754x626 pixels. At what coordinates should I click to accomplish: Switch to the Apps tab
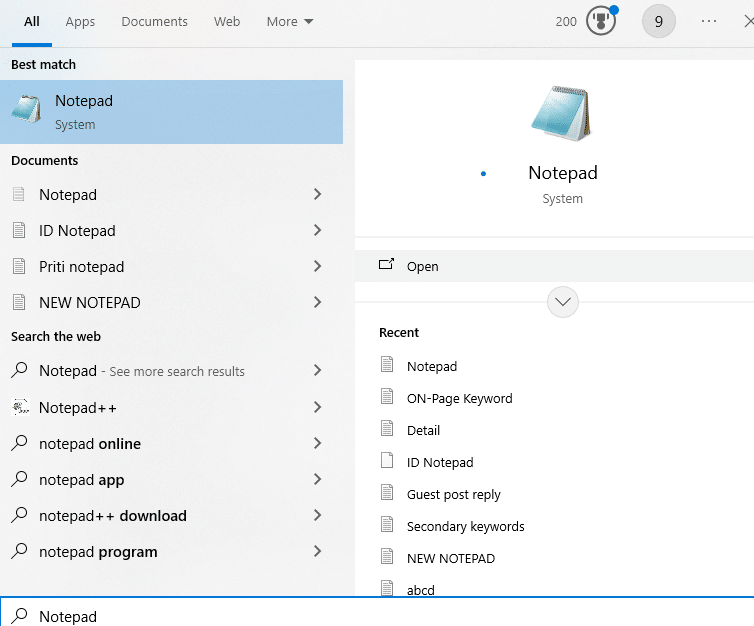click(x=80, y=21)
